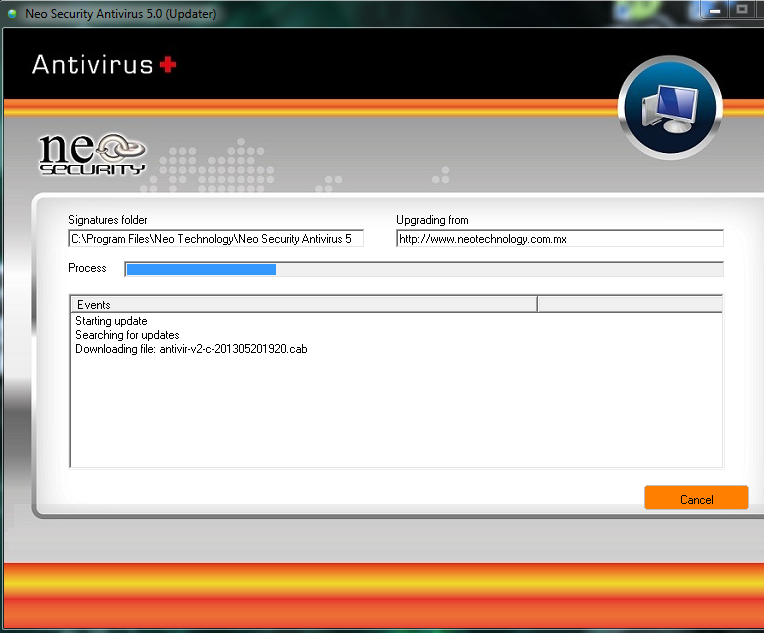This screenshot has width=764, height=633.
Task: Click the Events column header
Action: (x=304, y=305)
